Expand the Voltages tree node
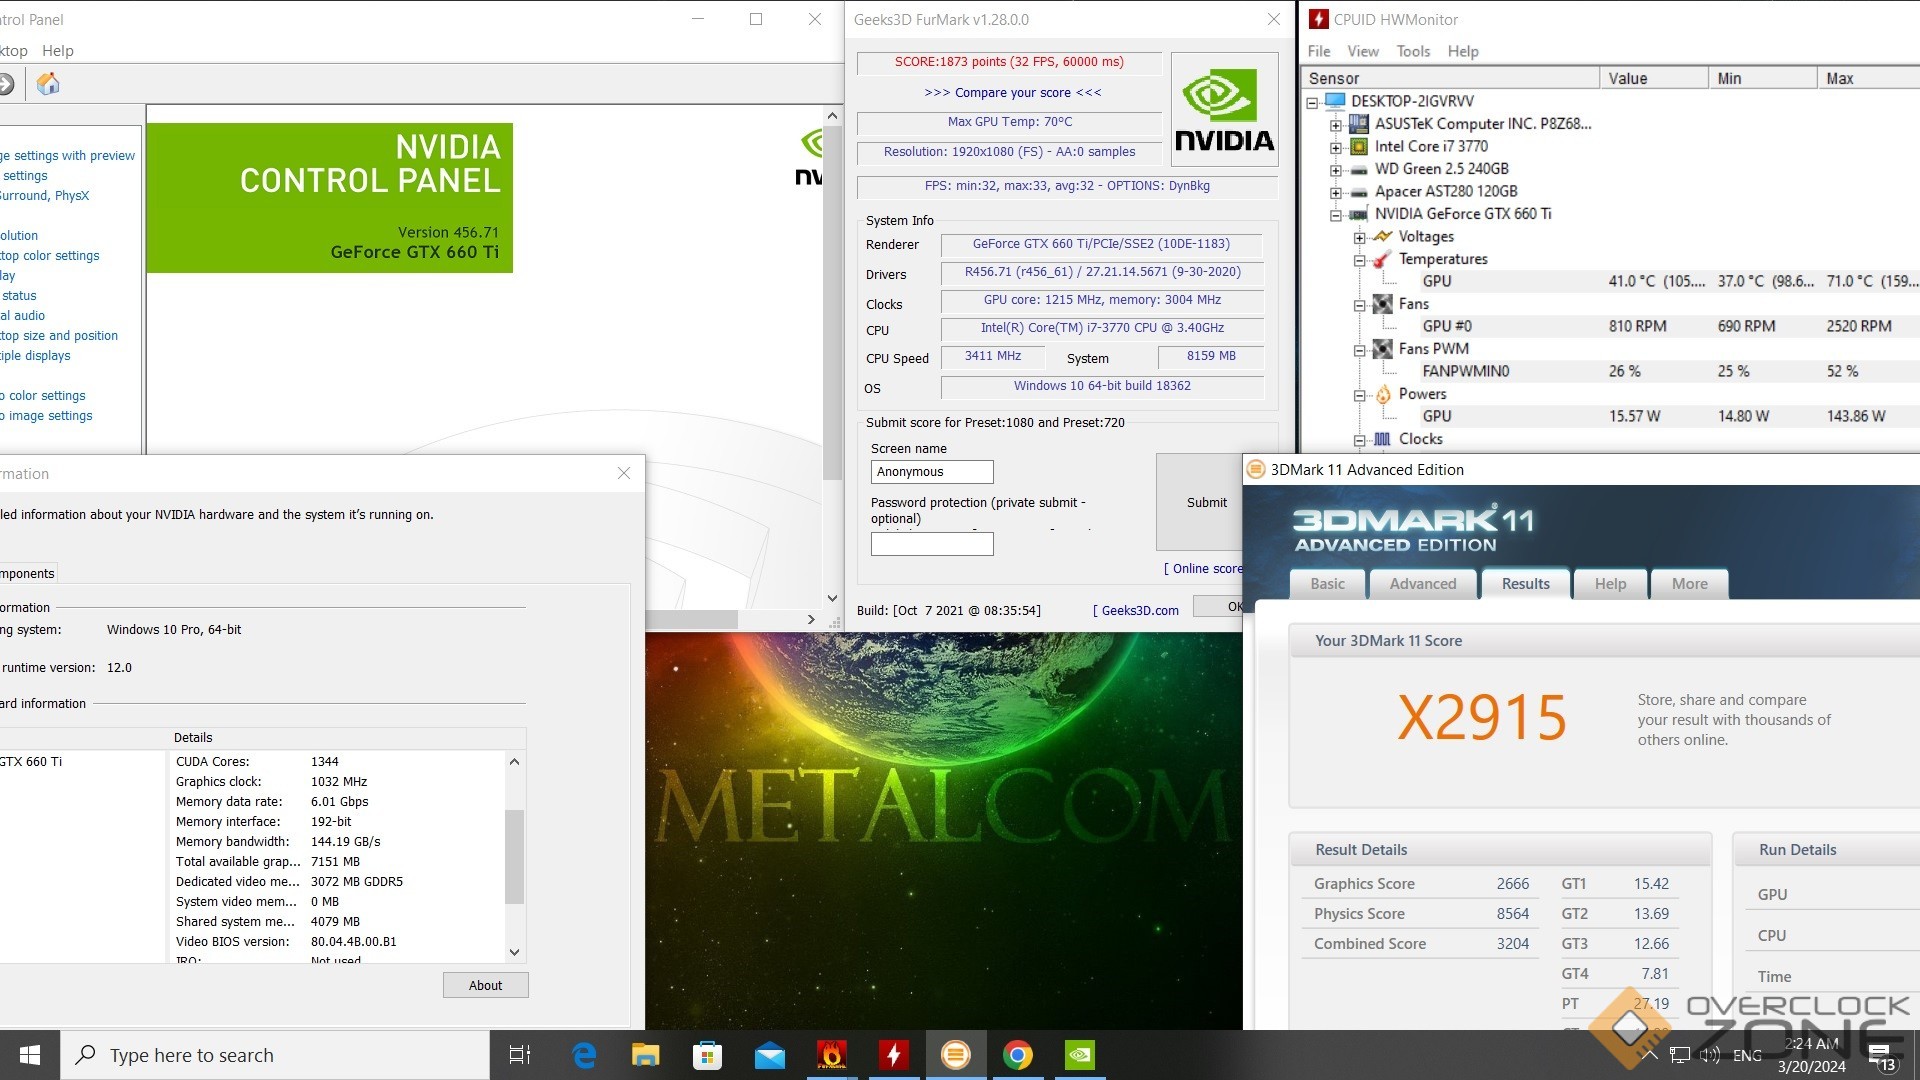 point(1360,237)
